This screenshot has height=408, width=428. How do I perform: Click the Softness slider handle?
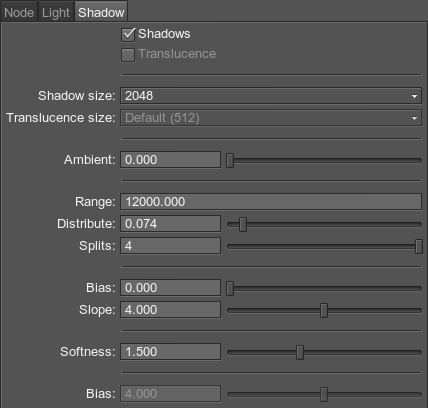point(300,352)
